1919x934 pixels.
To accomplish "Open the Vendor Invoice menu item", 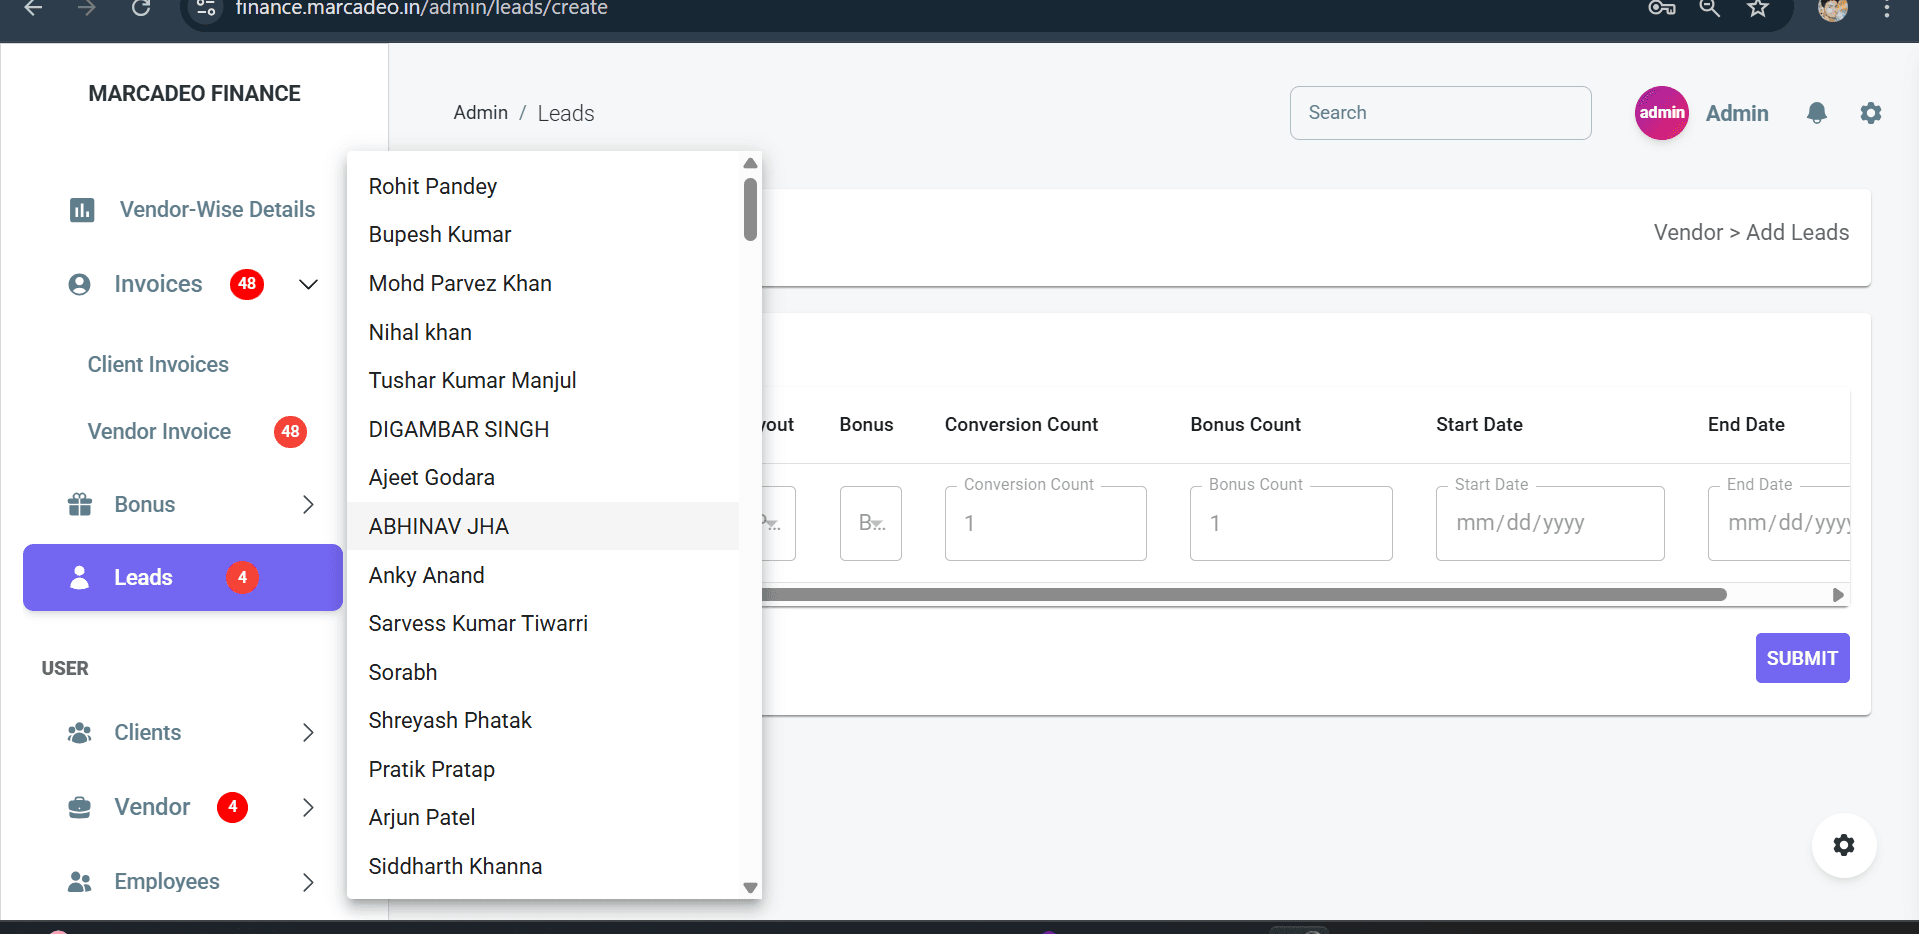I will point(158,431).
